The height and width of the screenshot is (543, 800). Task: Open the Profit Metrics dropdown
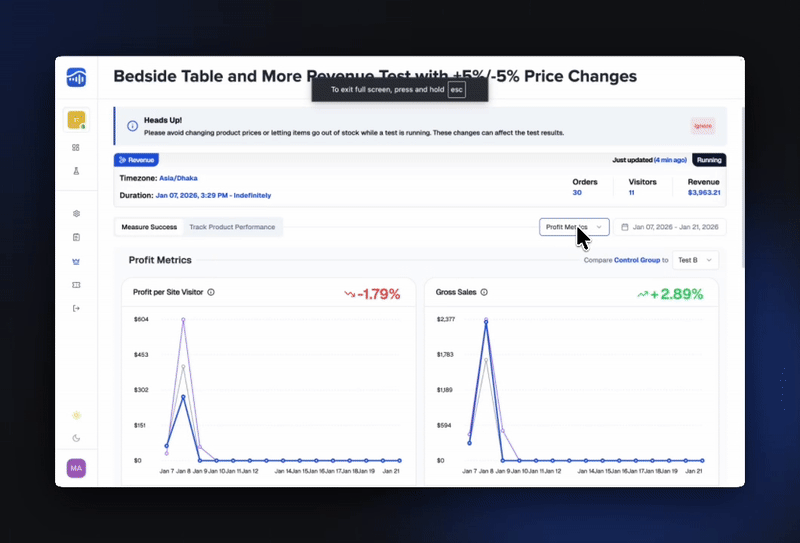tap(574, 227)
